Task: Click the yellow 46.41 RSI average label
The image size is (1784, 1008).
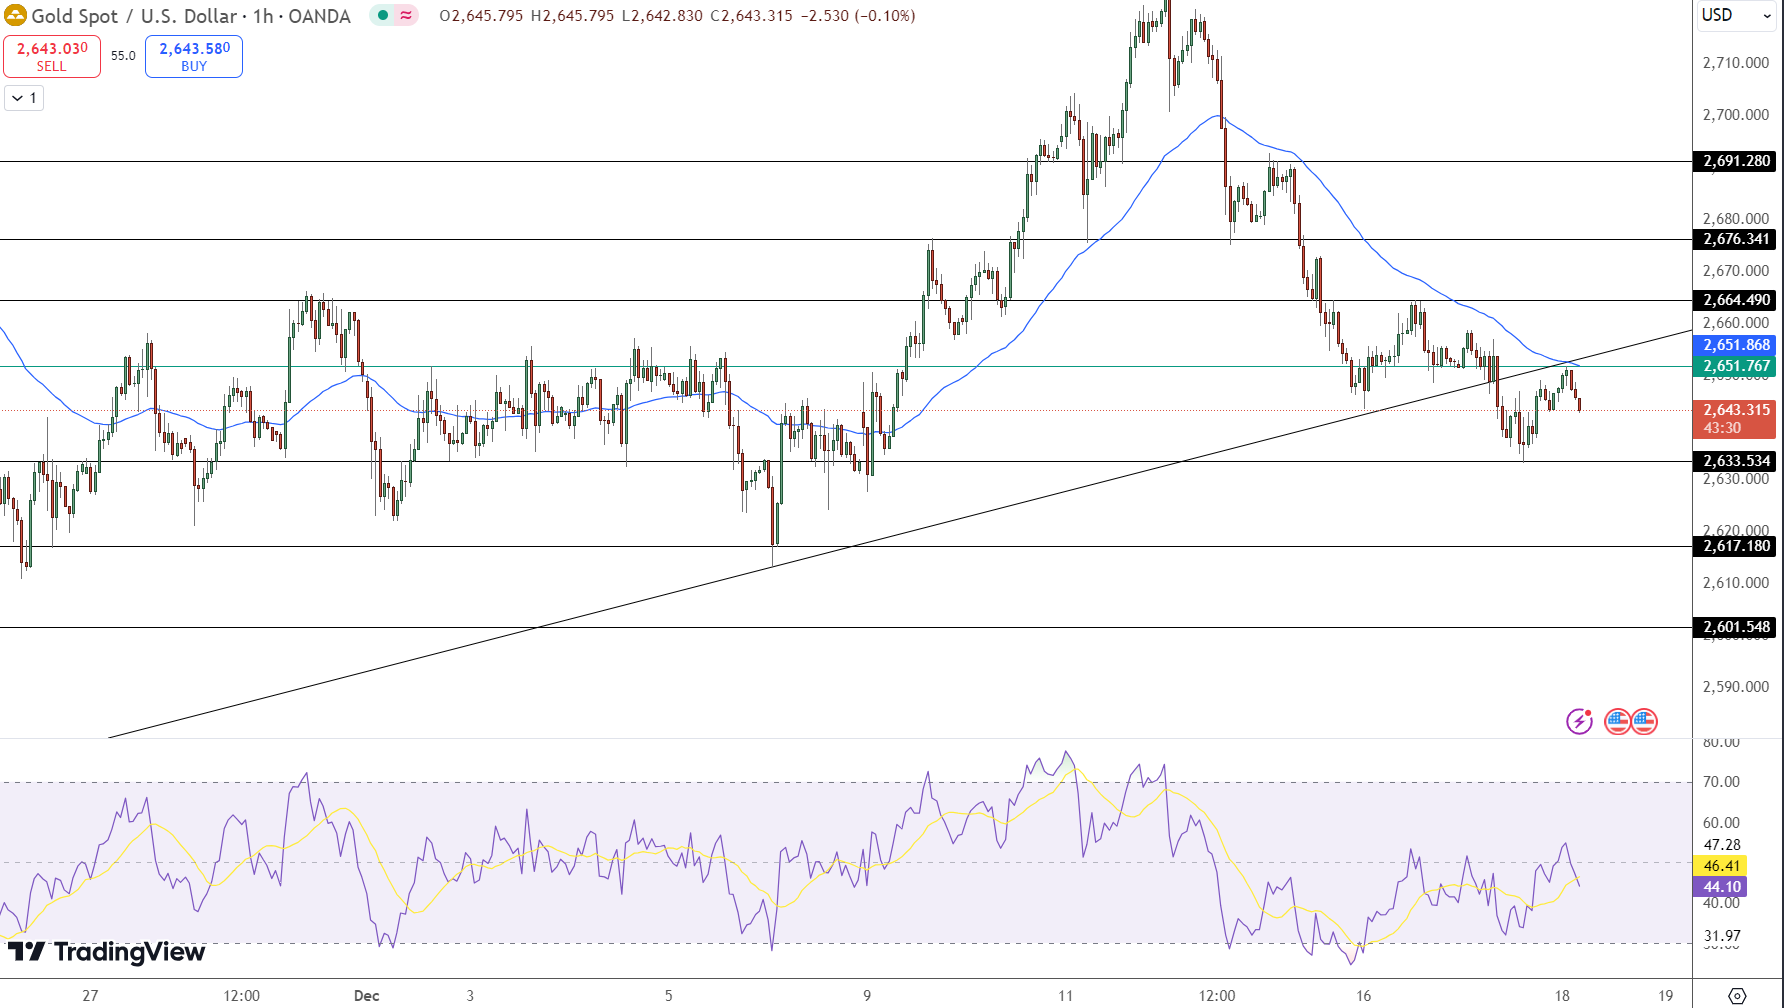Action: pos(1720,866)
